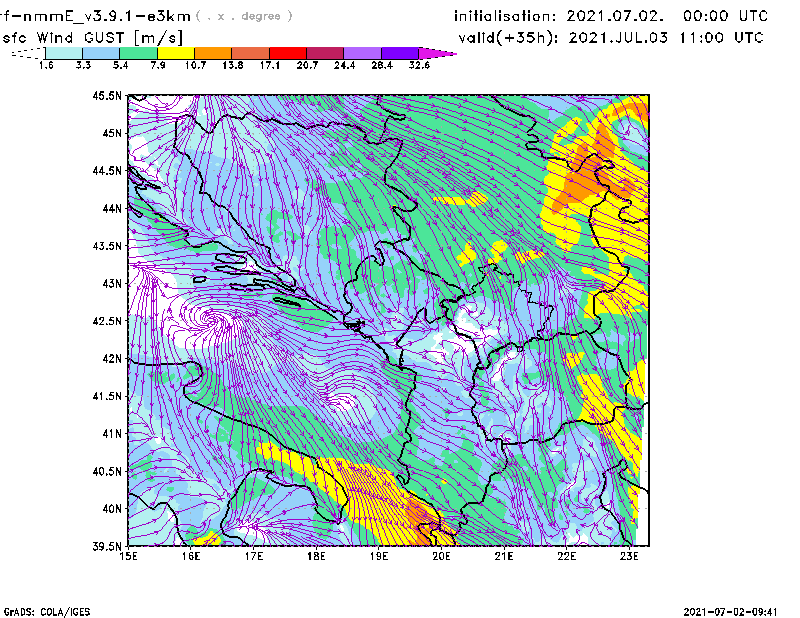
Task: Click the 41N latitude label
Action: click(x=112, y=433)
